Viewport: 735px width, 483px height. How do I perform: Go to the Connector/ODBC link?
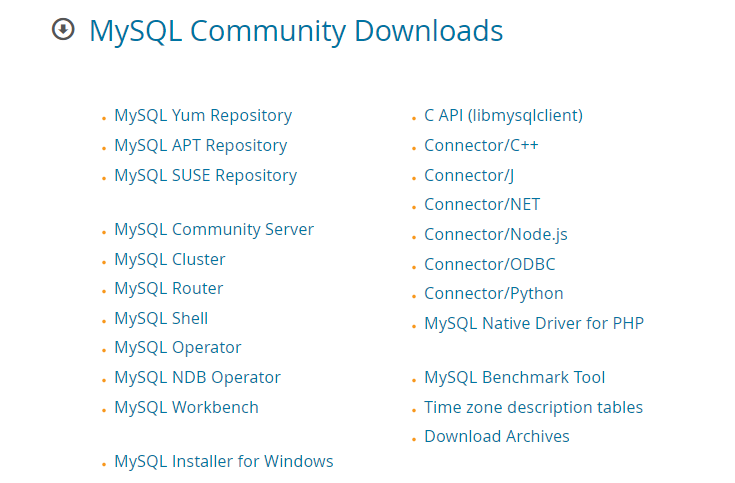(490, 264)
